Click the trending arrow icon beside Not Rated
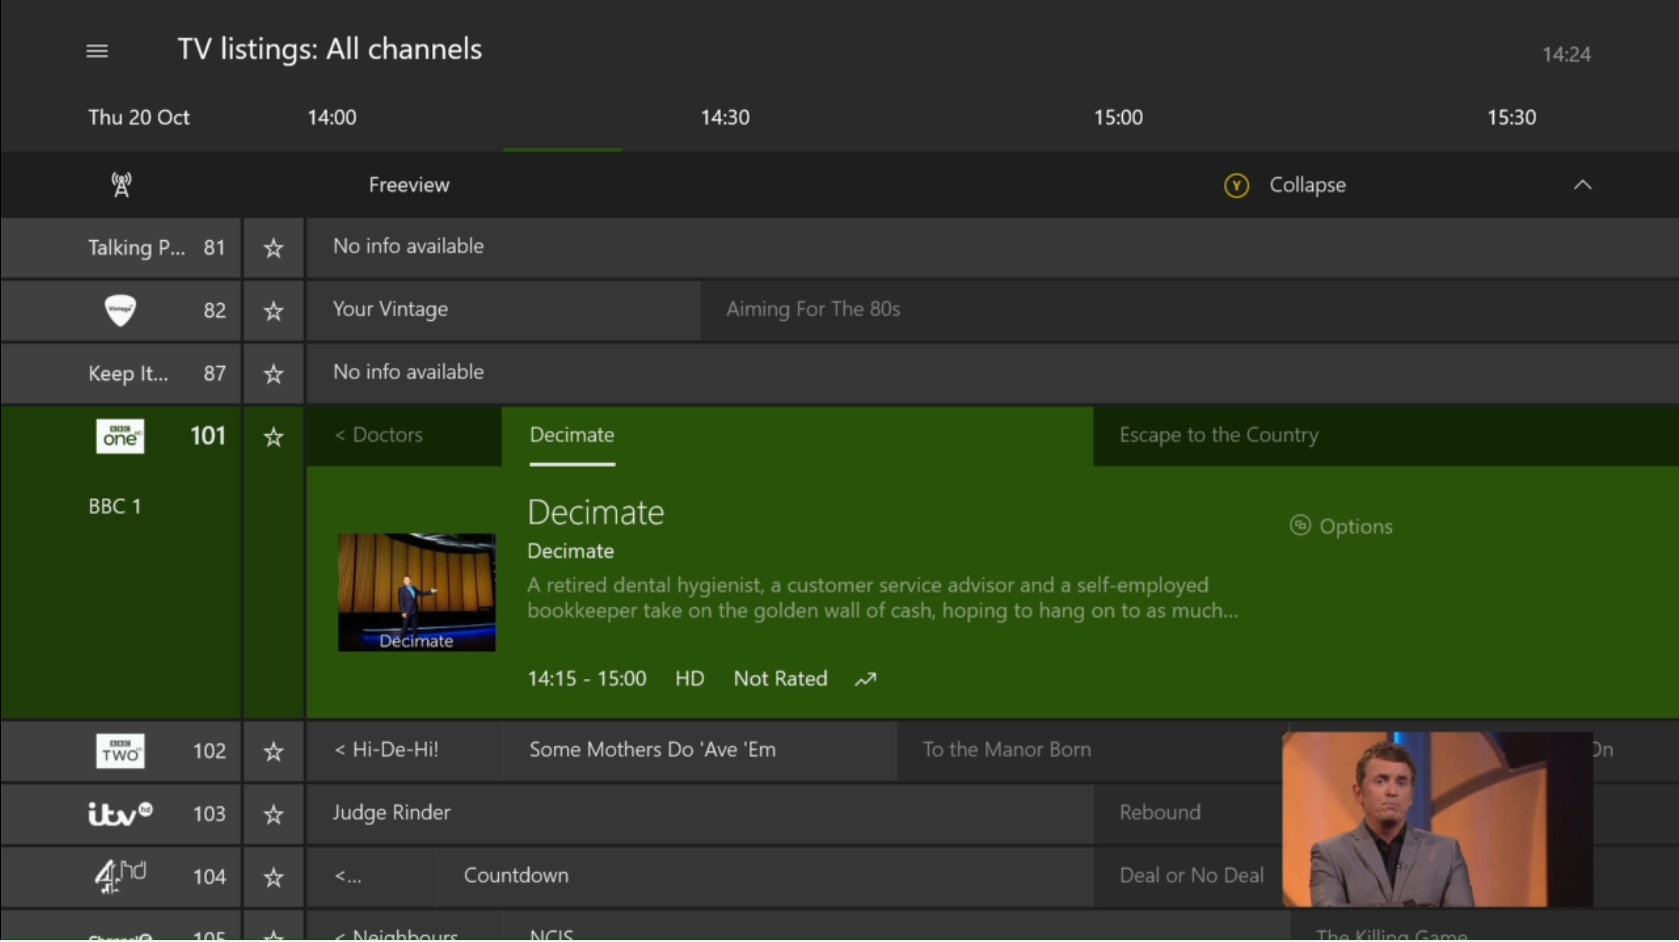 865,680
